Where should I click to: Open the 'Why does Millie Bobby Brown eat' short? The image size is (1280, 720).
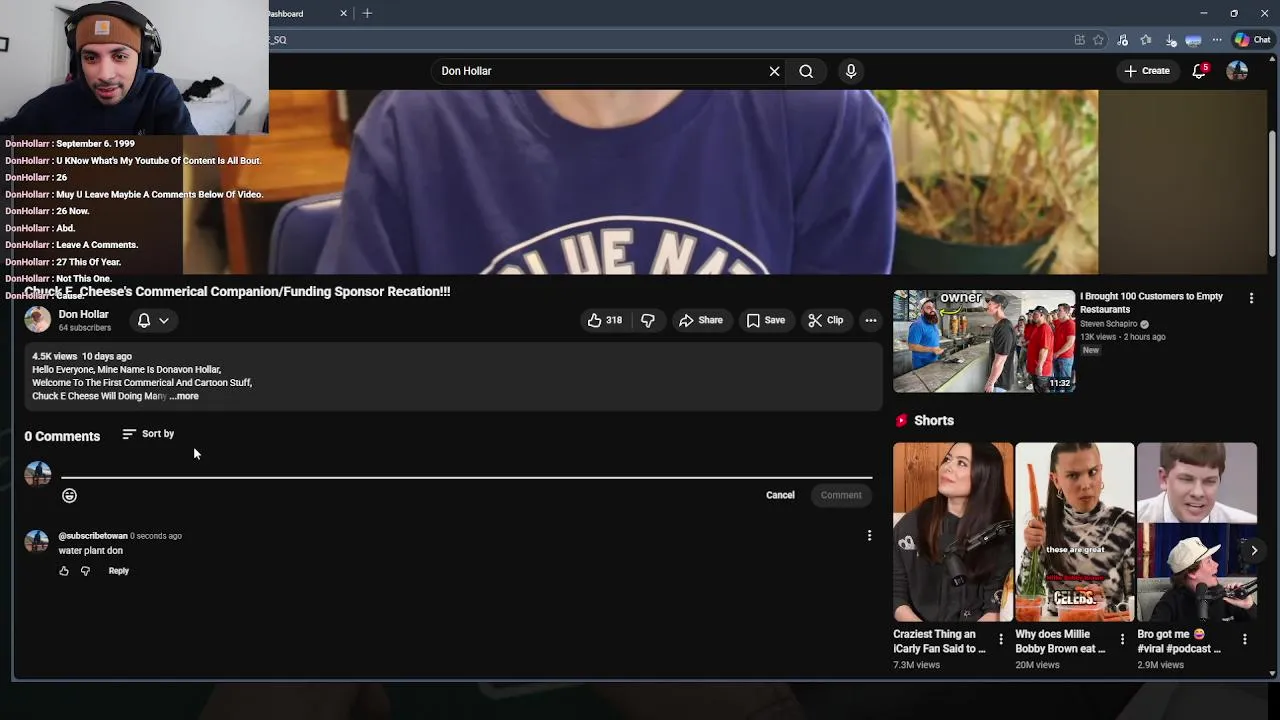click(1075, 532)
